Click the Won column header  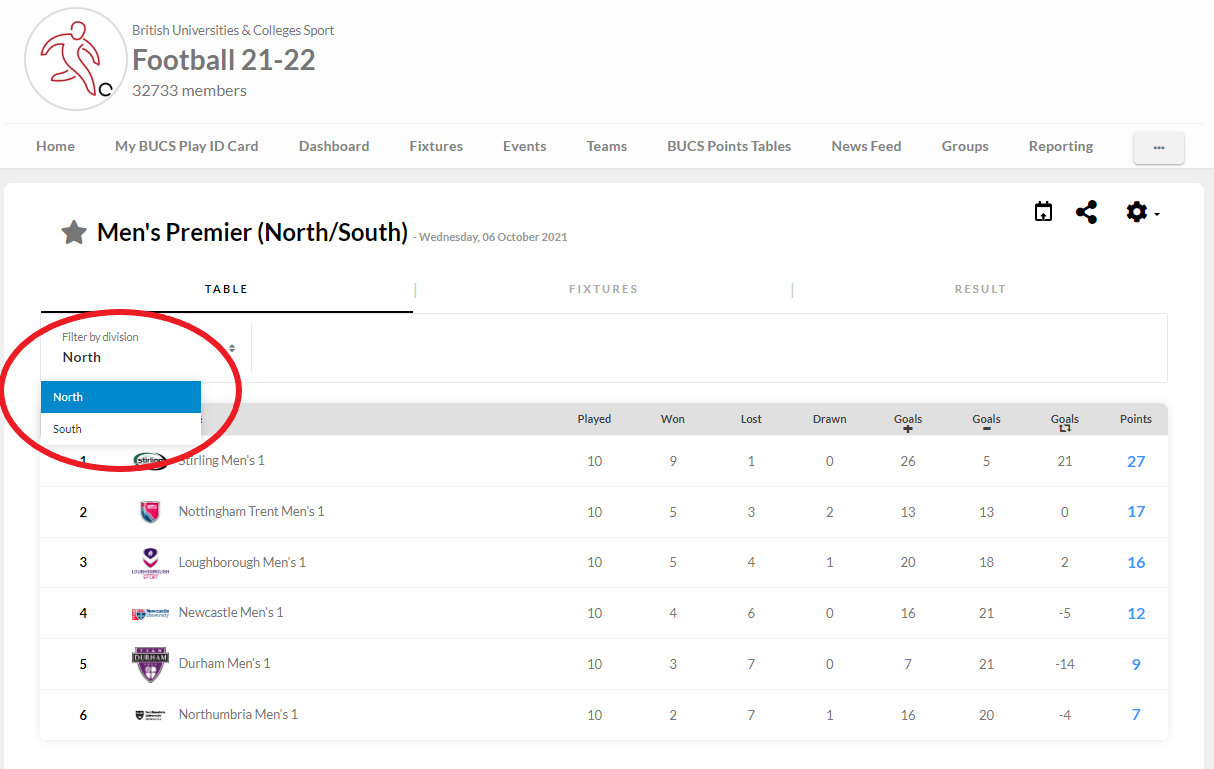[x=673, y=419]
